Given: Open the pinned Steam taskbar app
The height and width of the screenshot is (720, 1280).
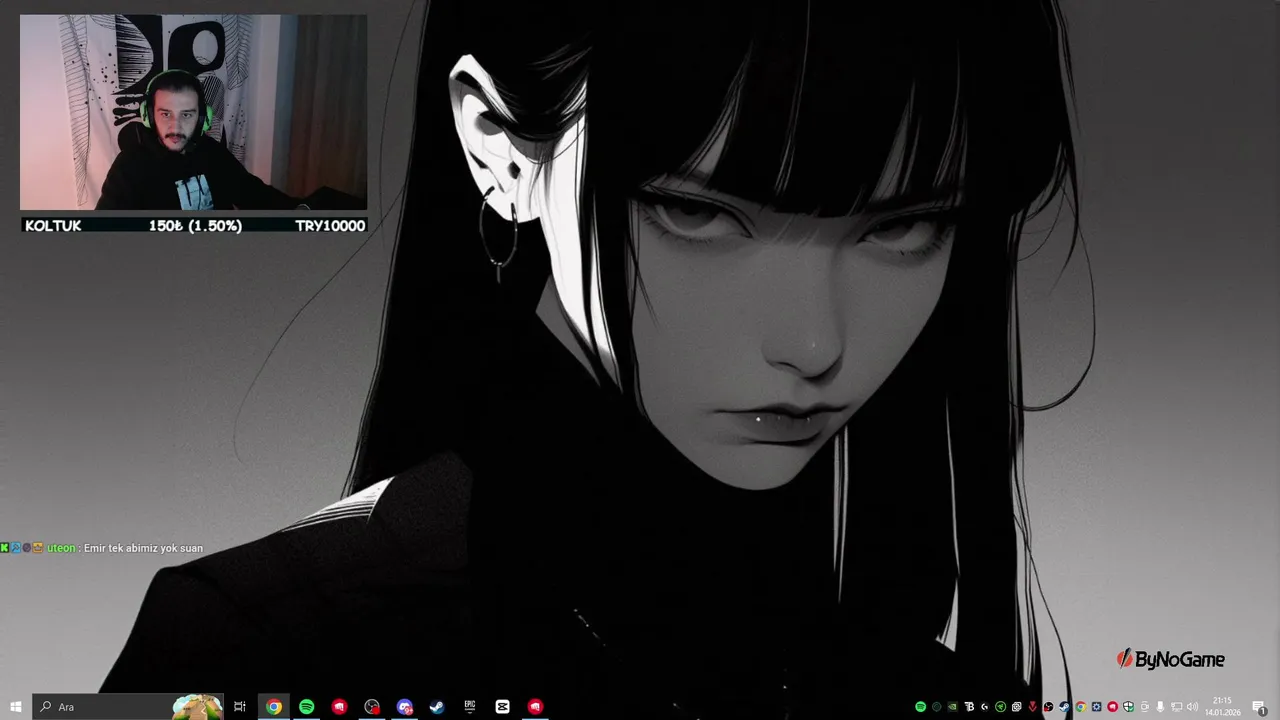Looking at the screenshot, I should click(x=437, y=707).
